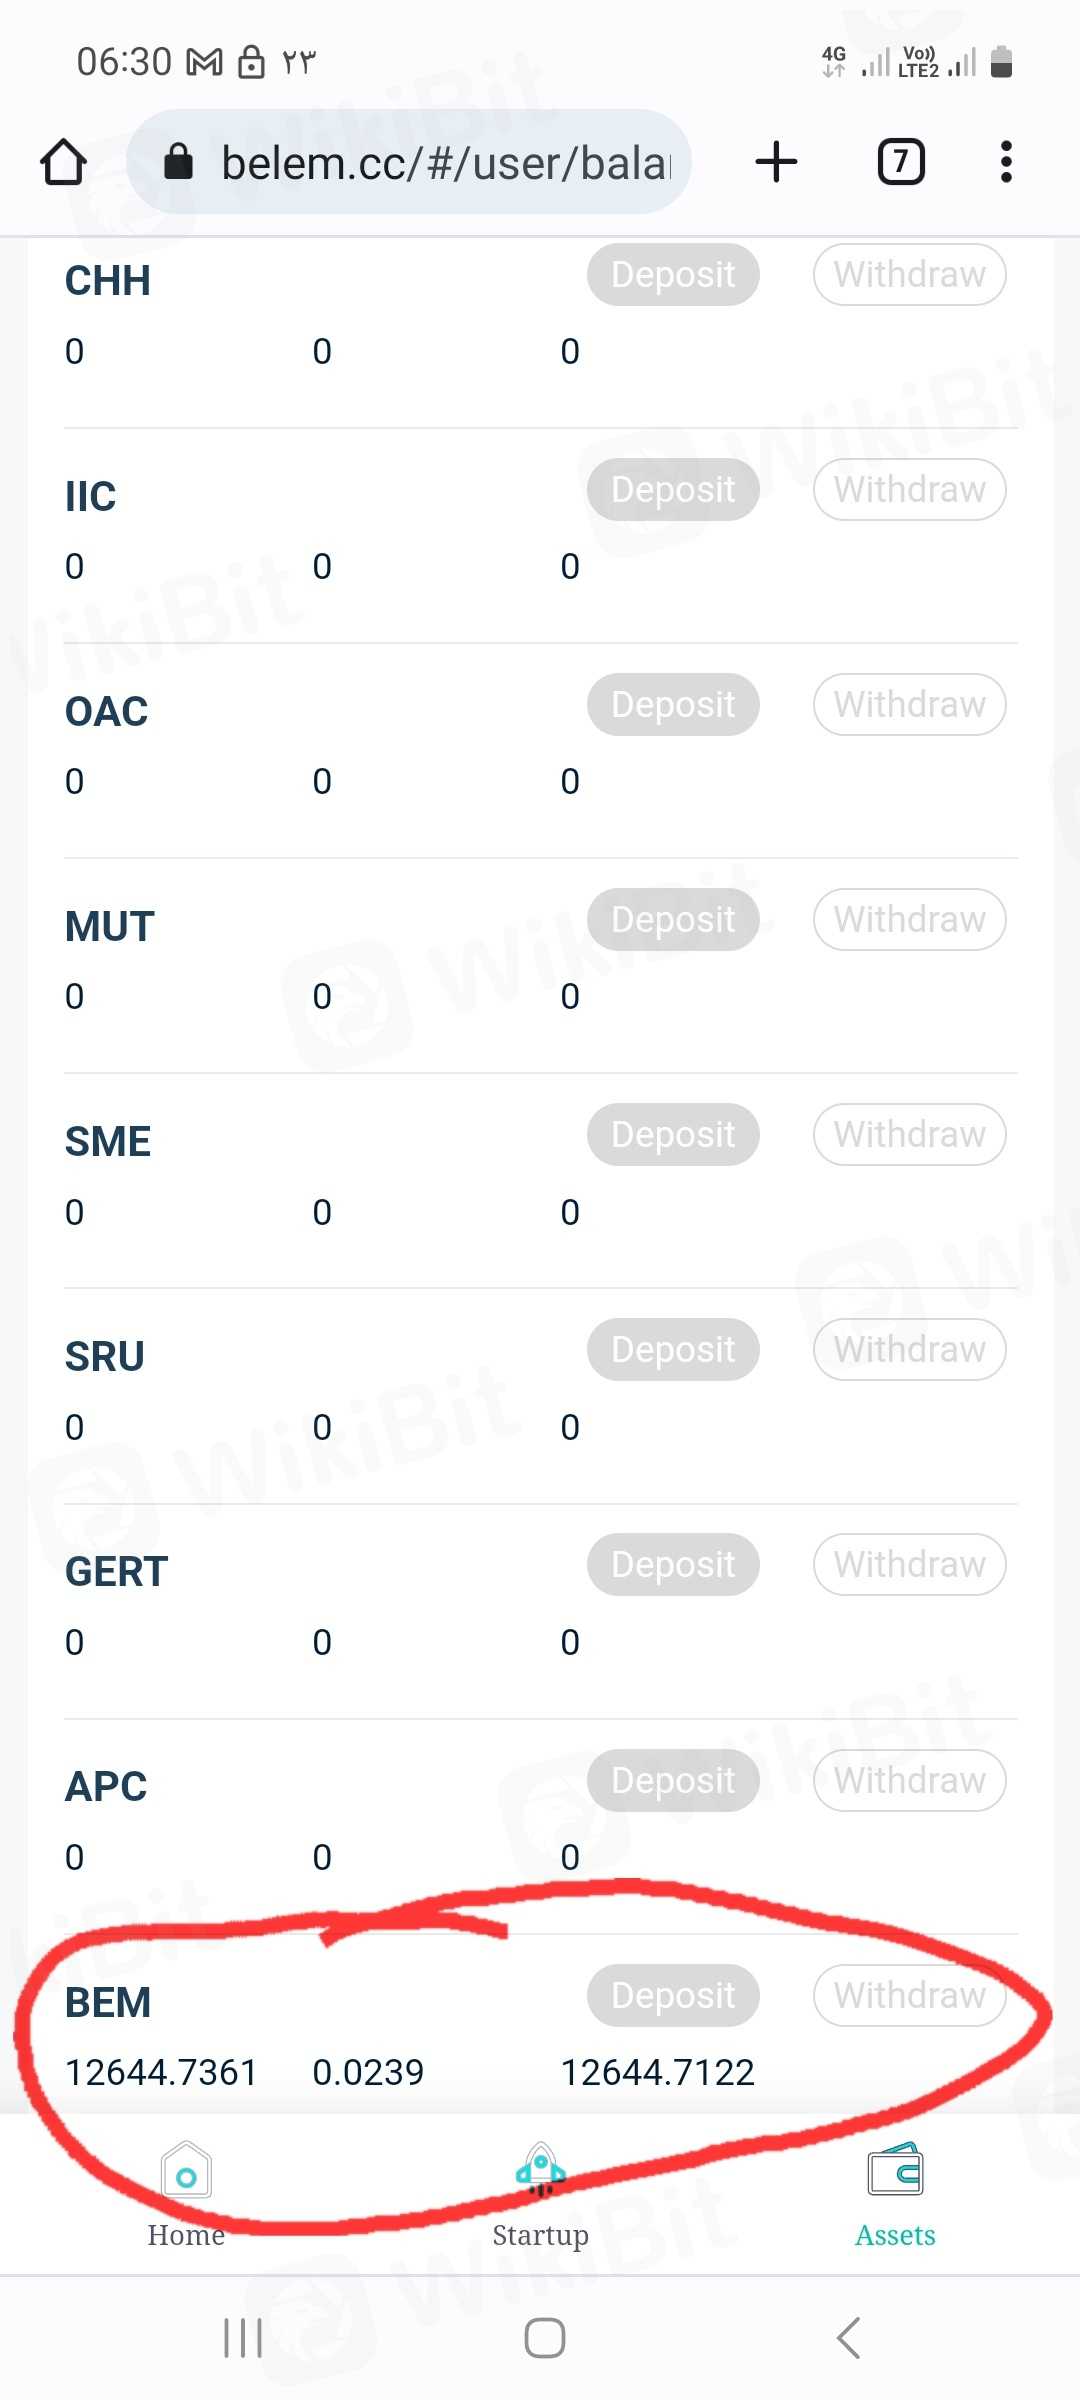Viewport: 1080px width, 2400px height.
Task: Tap Deposit on the MUT row
Action: [x=673, y=919]
